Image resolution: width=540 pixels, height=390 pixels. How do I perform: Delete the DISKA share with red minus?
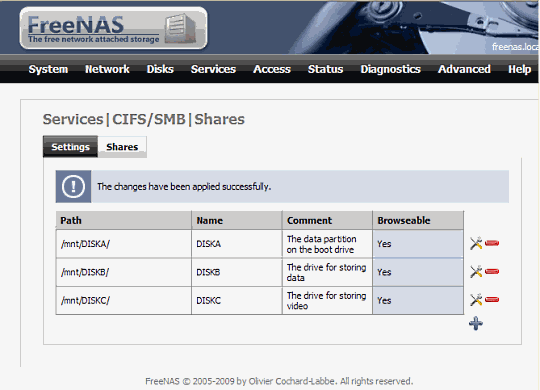pyautogui.click(x=492, y=244)
